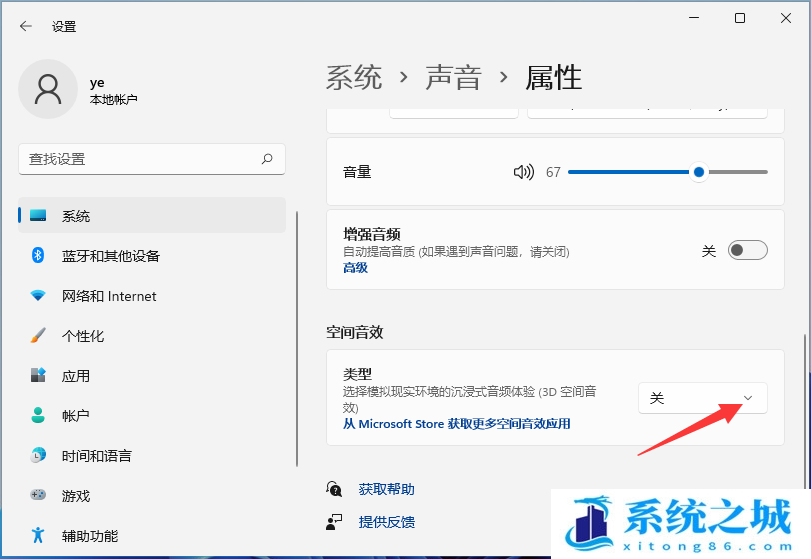Viewport: 811px width, 559px height.
Task: Click the Give feedback icon
Action: 334,522
